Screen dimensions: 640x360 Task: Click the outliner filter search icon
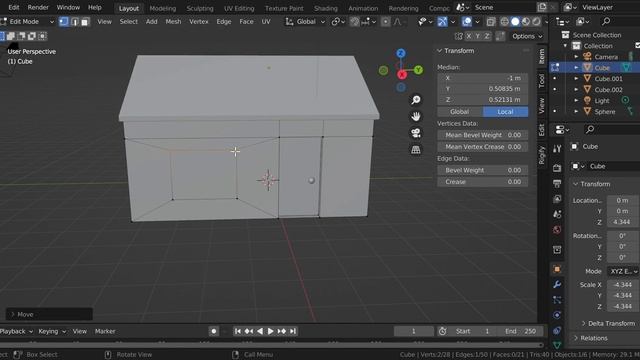(606, 21)
